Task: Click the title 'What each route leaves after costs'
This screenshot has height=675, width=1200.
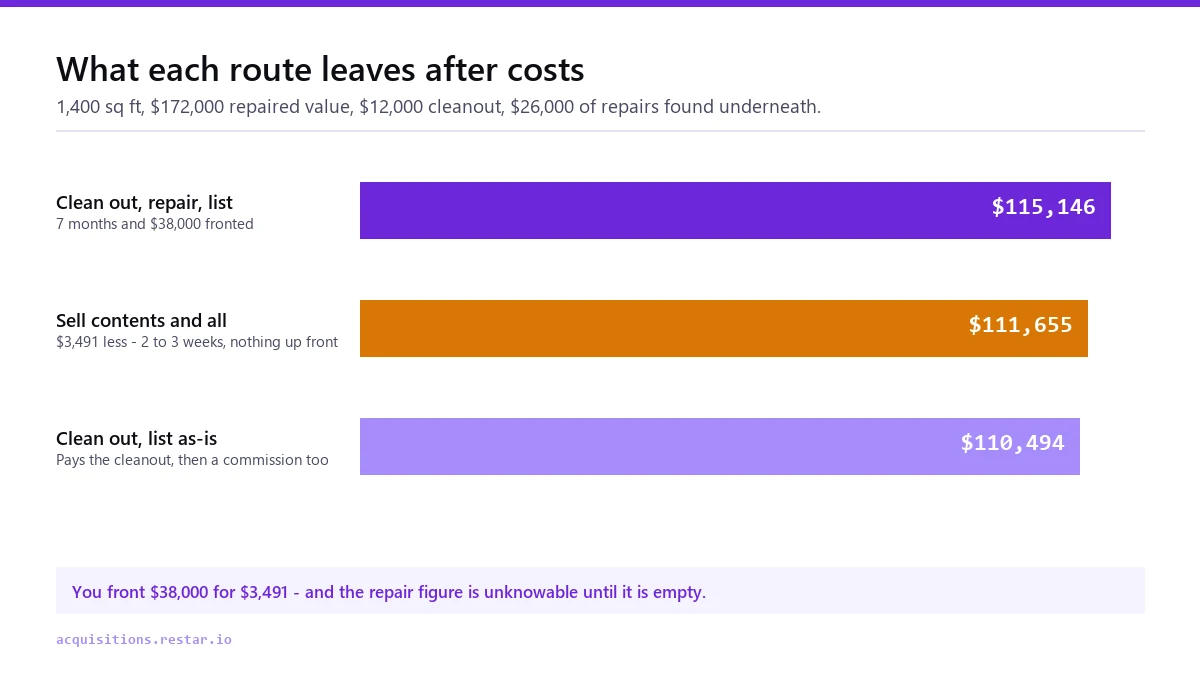Action: pyautogui.click(x=320, y=70)
